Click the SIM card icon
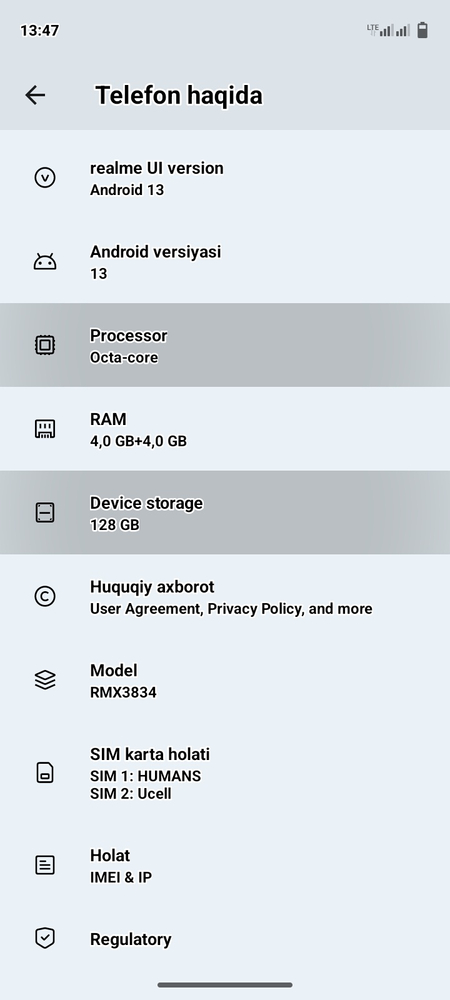Screen dimensions: 450x1000 coord(45,773)
